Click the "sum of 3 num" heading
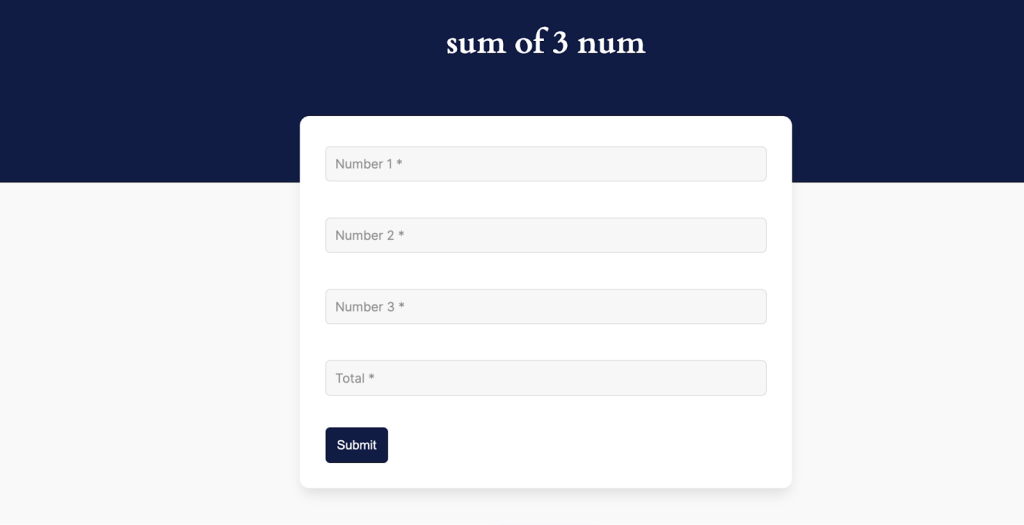Screen dimensions: 1024x525 545,43
